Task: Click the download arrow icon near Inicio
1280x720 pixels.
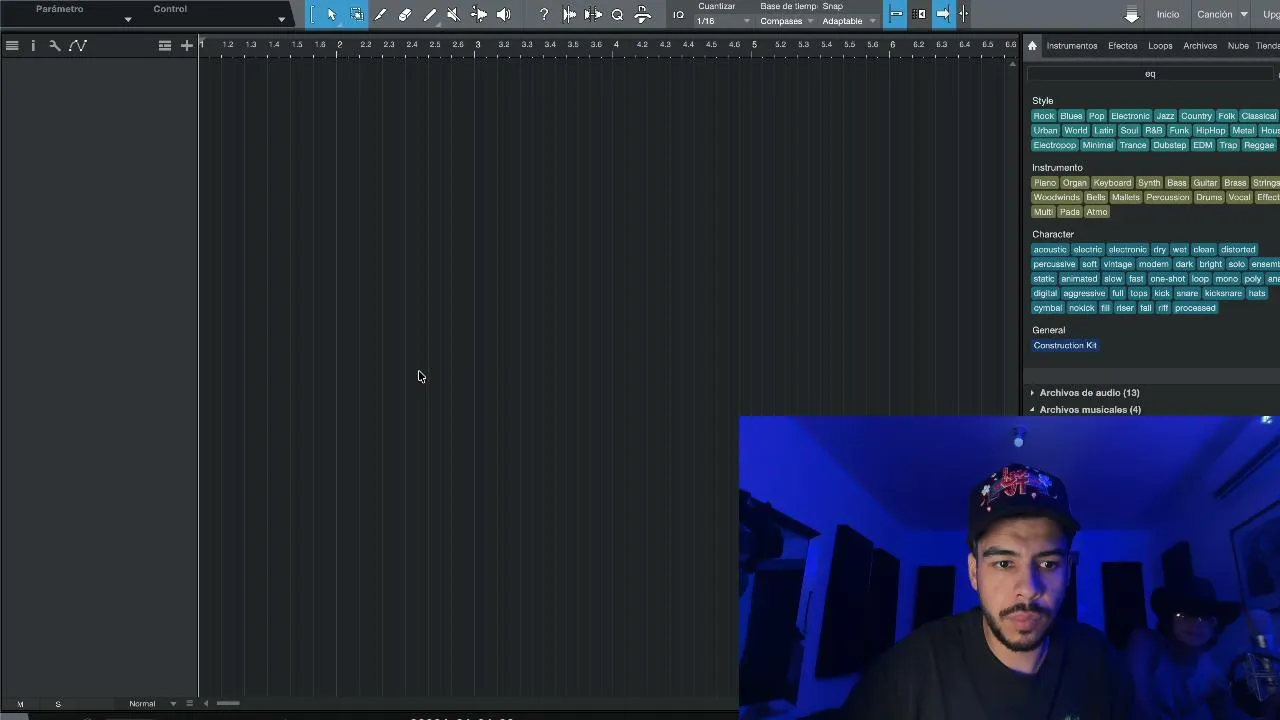Action: coord(1132,15)
